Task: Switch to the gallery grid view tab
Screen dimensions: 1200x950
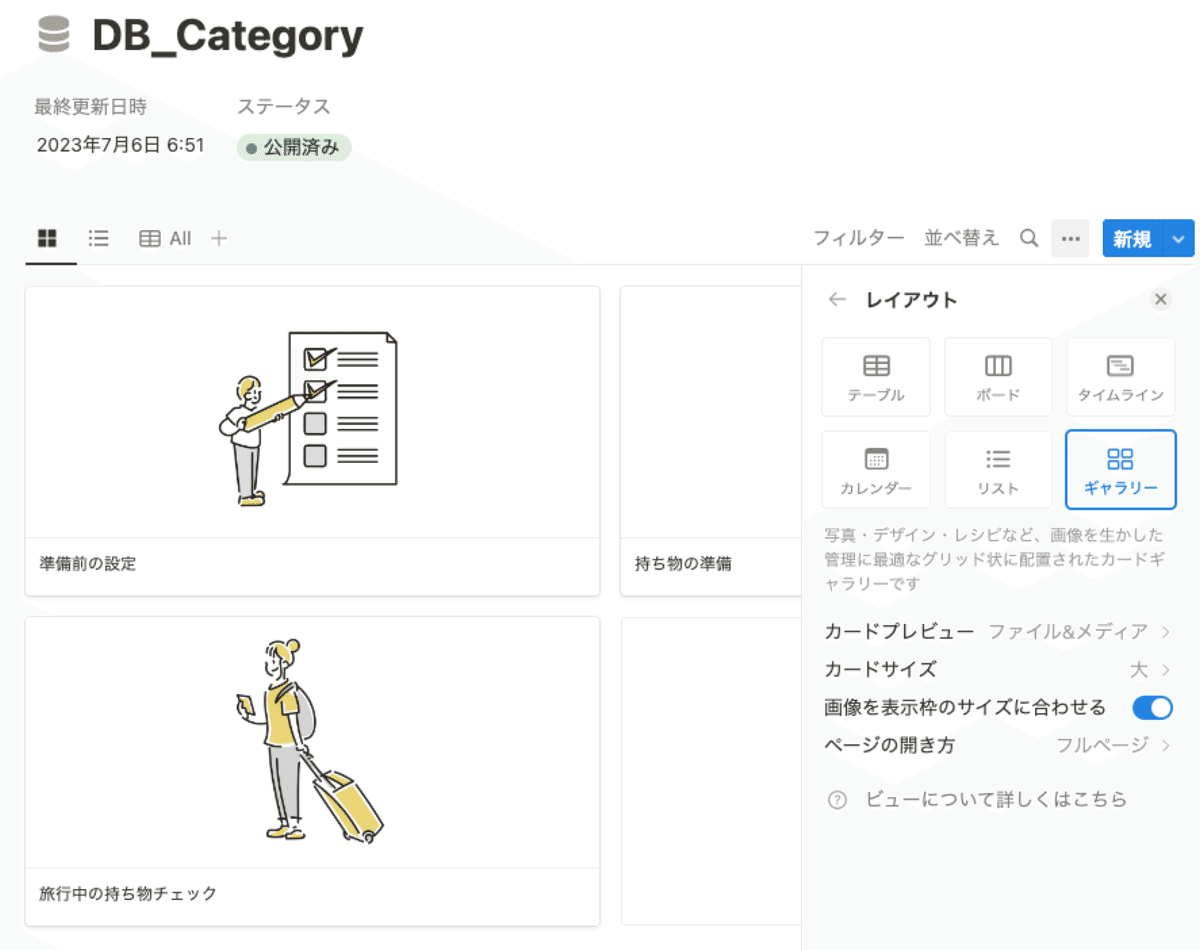Action: click(47, 238)
